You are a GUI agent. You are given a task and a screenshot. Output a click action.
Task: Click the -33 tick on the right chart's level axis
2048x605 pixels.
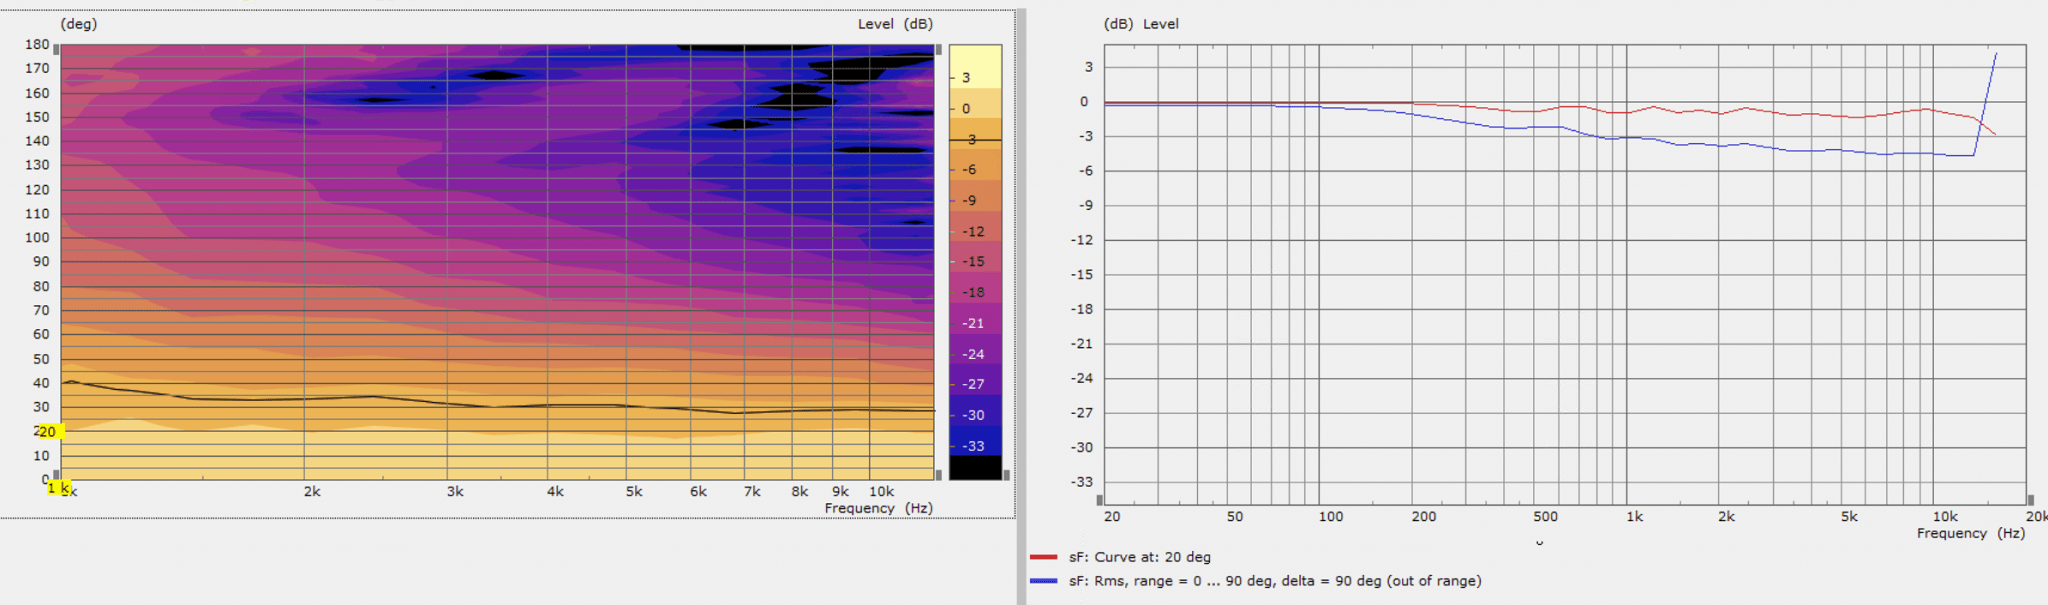coord(1082,482)
